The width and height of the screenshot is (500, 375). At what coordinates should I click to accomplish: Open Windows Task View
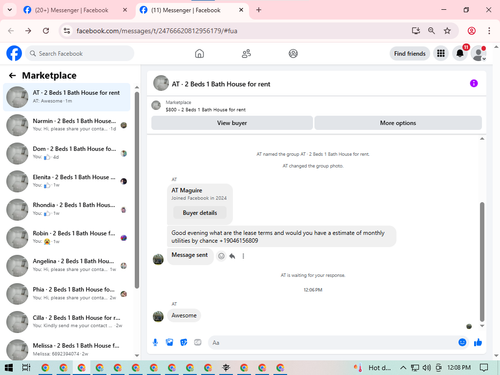coord(26,368)
